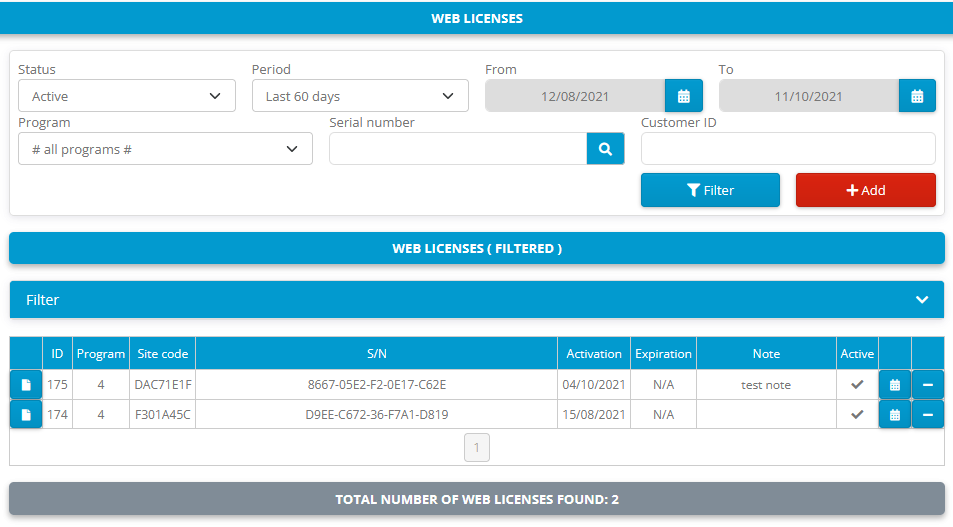Toggle Active checkmark for license 175
Image resolution: width=953 pixels, height=527 pixels.
pos(857,384)
